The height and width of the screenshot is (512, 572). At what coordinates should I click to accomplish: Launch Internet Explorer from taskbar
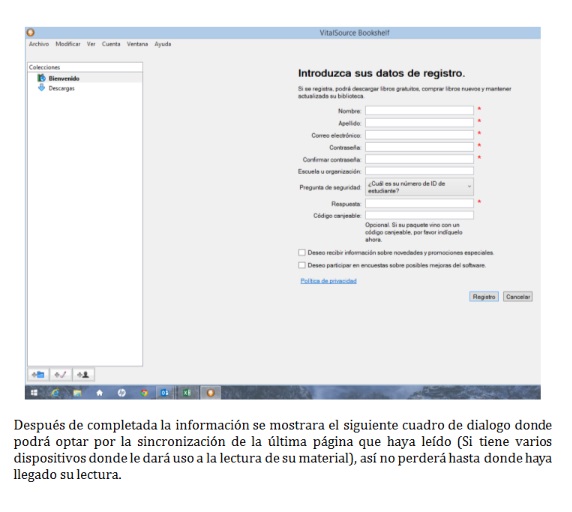point(55,393)
